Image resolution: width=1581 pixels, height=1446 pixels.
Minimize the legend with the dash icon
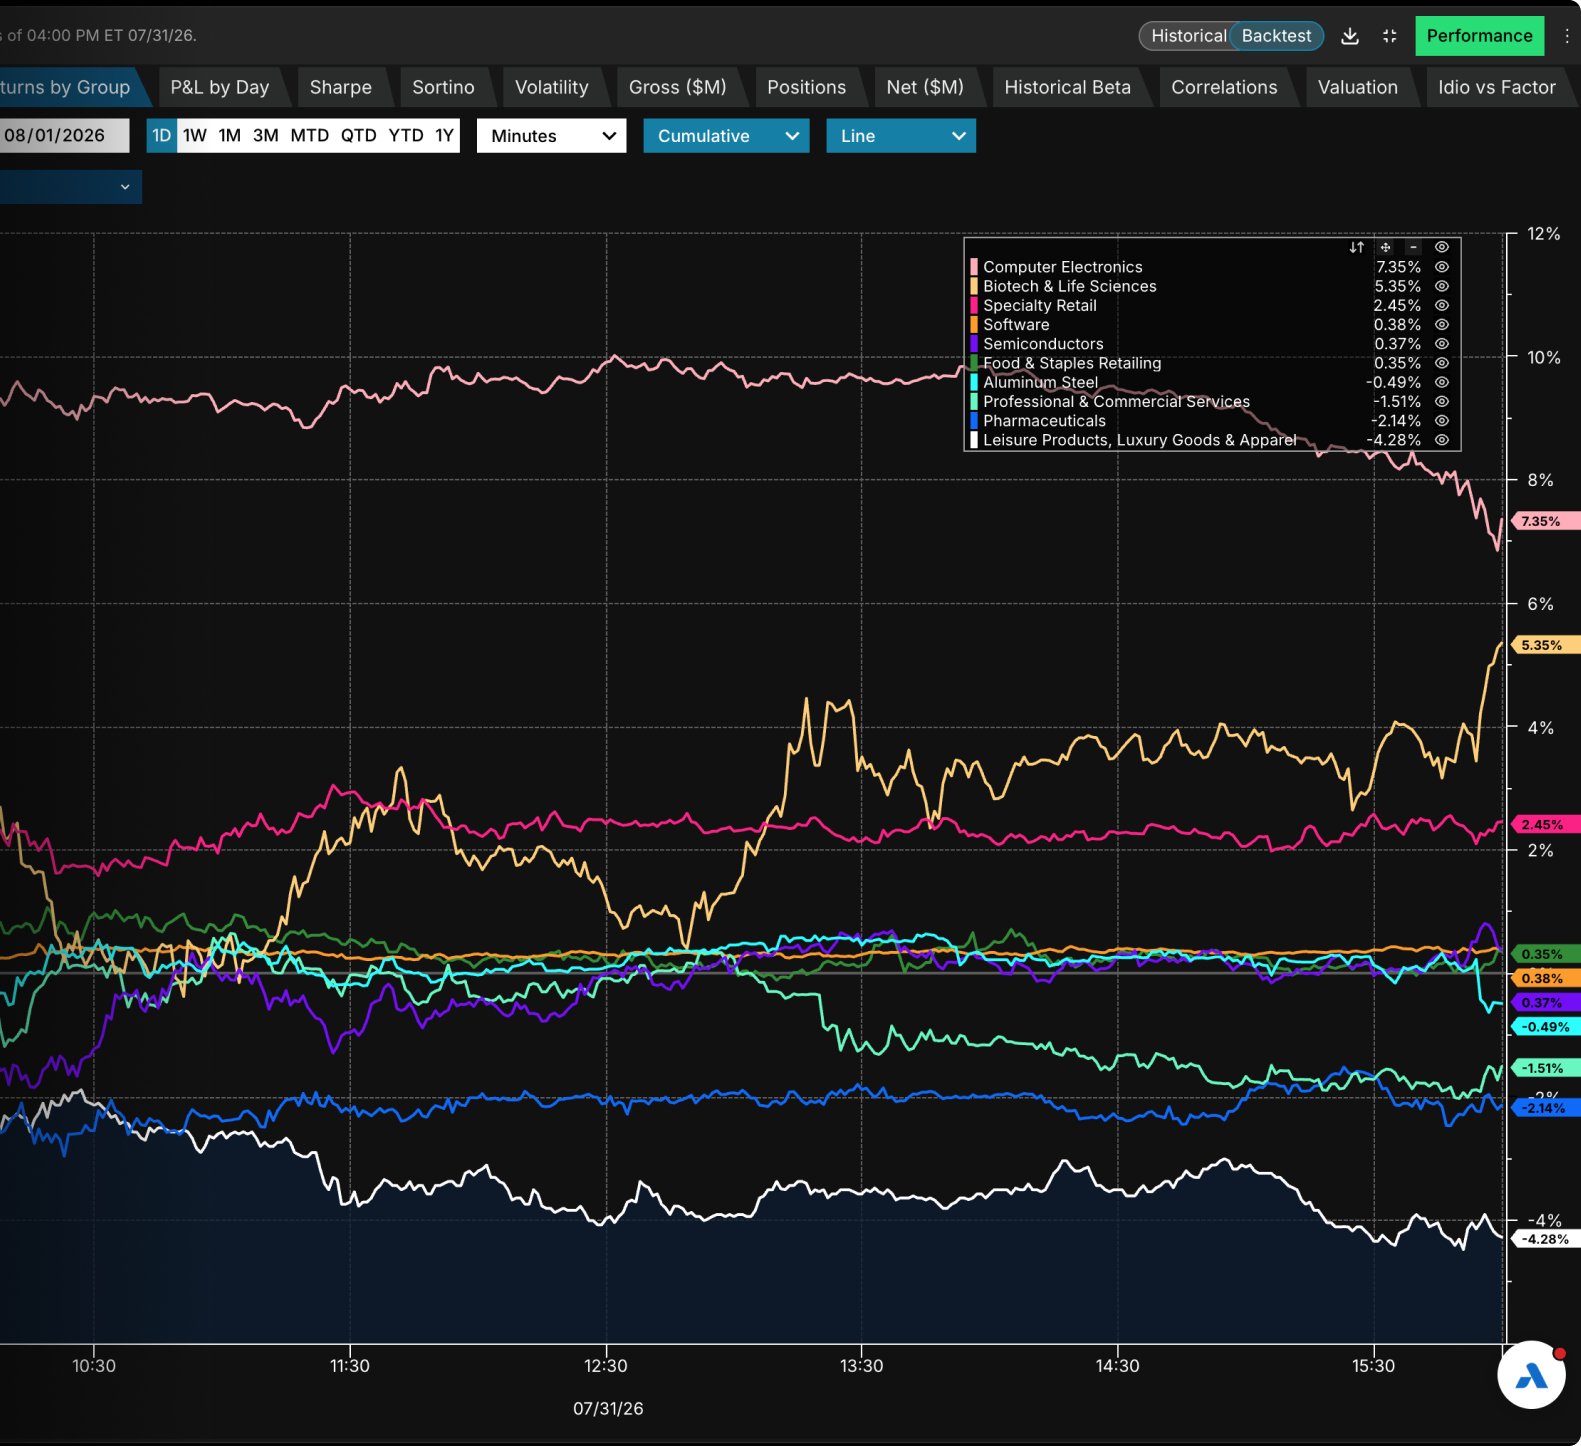coord(1413,247)
